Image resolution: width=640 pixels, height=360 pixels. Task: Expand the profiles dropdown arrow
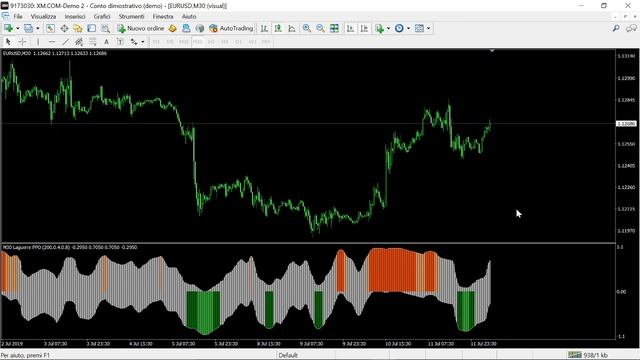click(38, 28)
